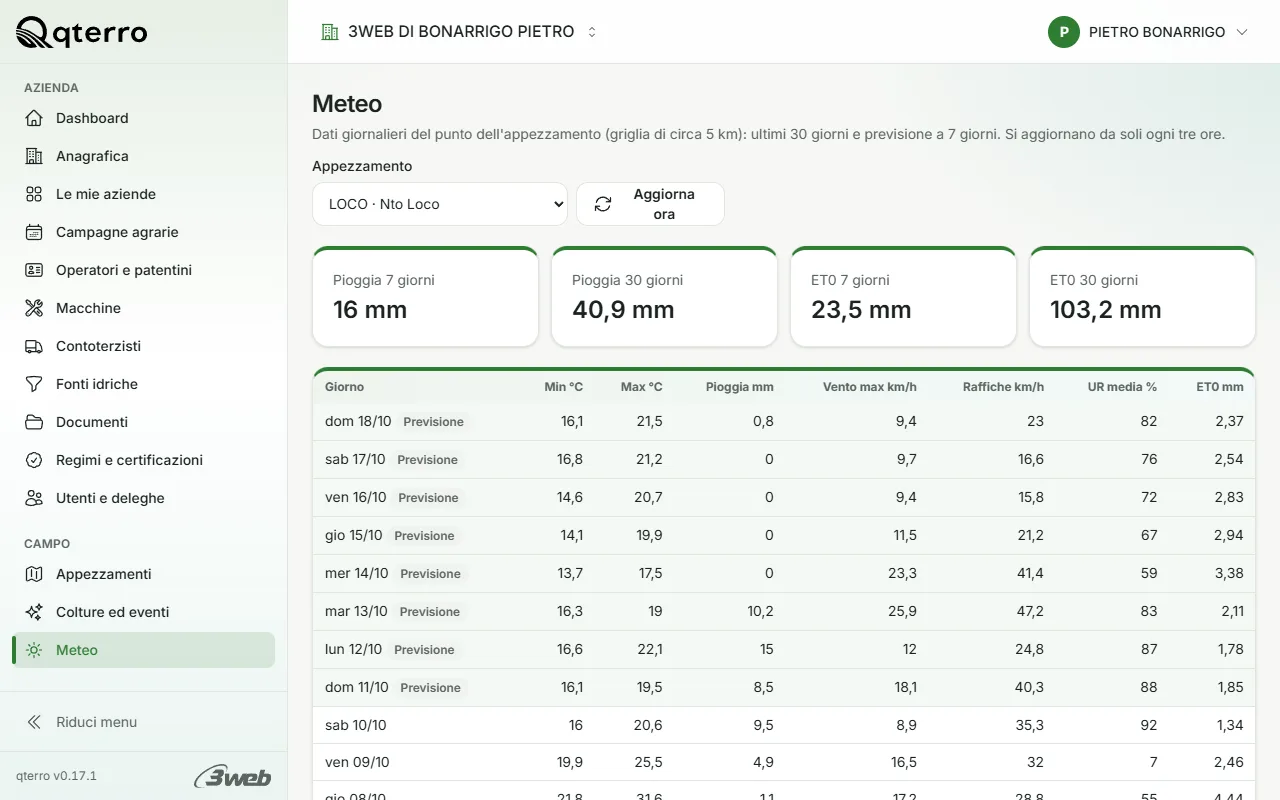Click the Pioggia 7 giorni summary card
This screenshot has height=800, width=1280.
(x=425, y=297)
